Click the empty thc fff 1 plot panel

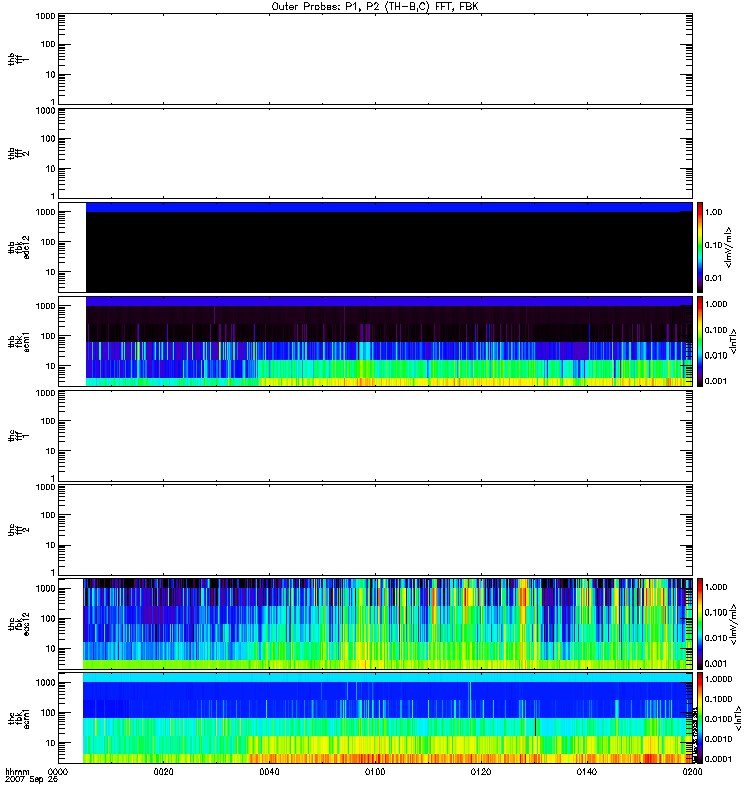coord(375,436)
